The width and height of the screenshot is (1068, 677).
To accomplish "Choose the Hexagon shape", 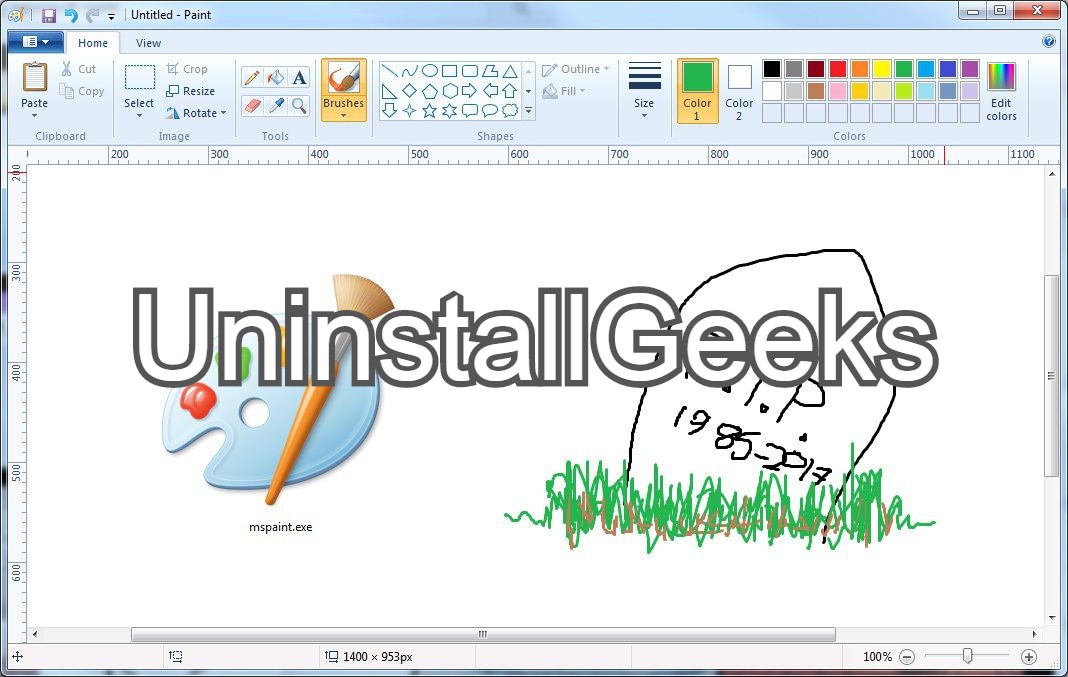I will [450, 91].
